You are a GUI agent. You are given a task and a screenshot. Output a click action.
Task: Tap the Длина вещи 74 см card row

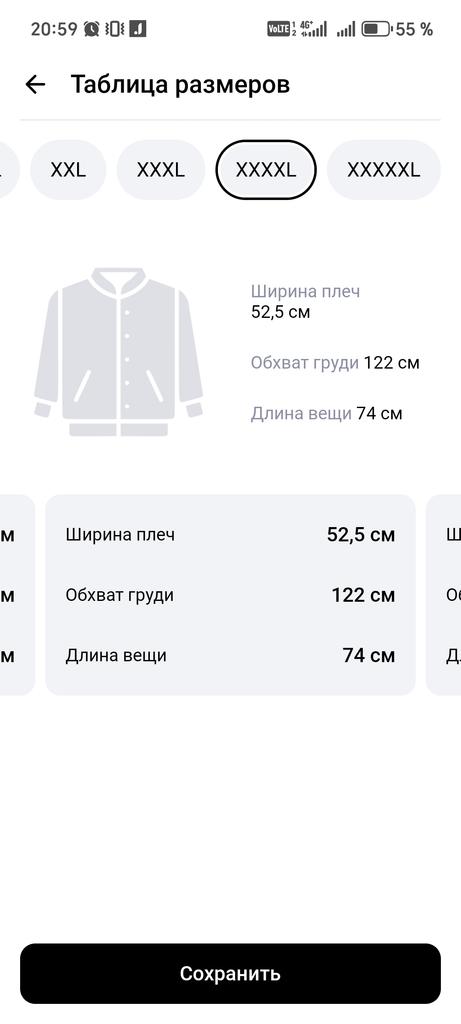click(230, 655)
